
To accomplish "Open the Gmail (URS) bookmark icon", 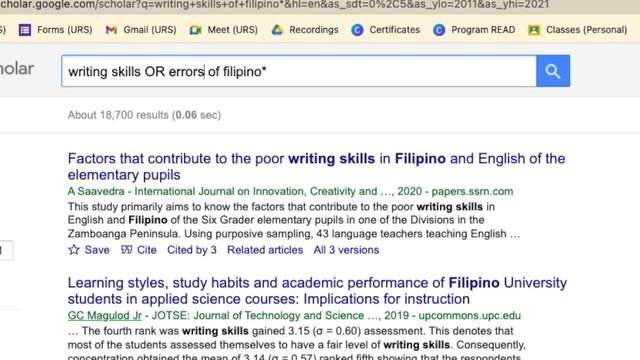I will pyautogui.click(x=111, y=30).
